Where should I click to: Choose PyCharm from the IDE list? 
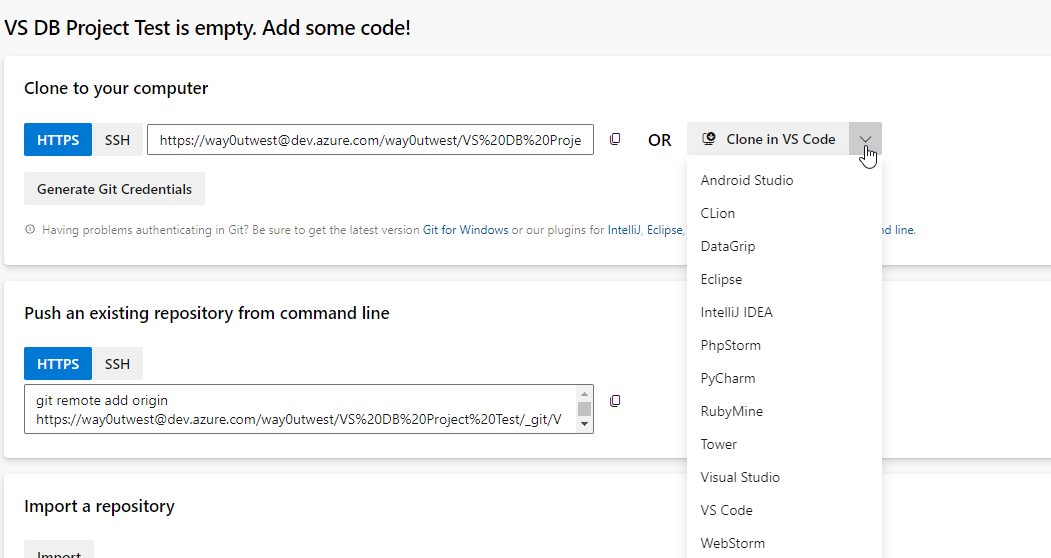tap(784, 378)
